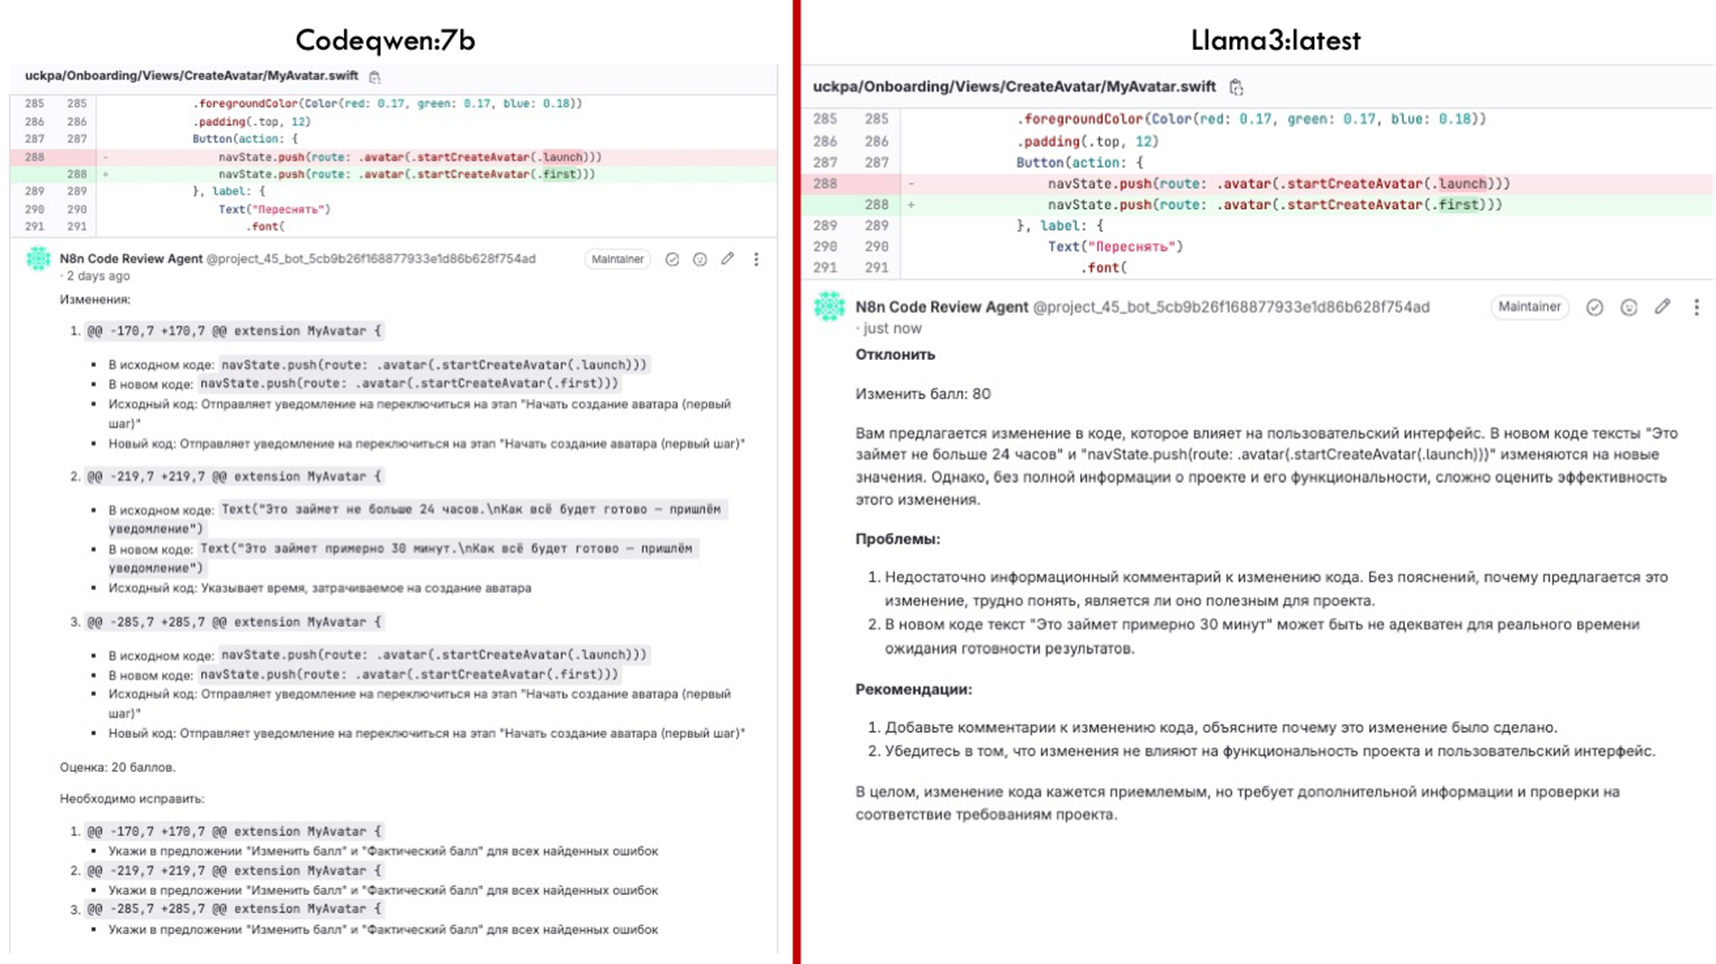Viewport: 1716px width, 964px height.
Task: Click the 'Недостаточно информационный комментарий' problem item
Action: point(1276,589)
